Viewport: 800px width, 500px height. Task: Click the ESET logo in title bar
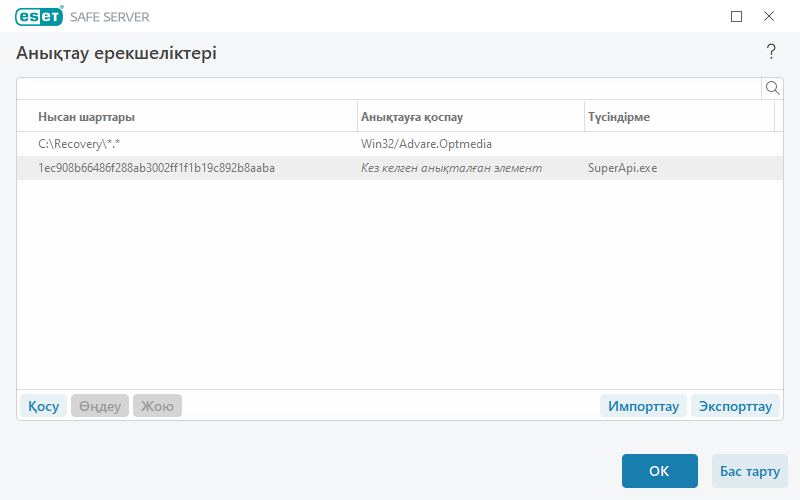click(39, 16)
